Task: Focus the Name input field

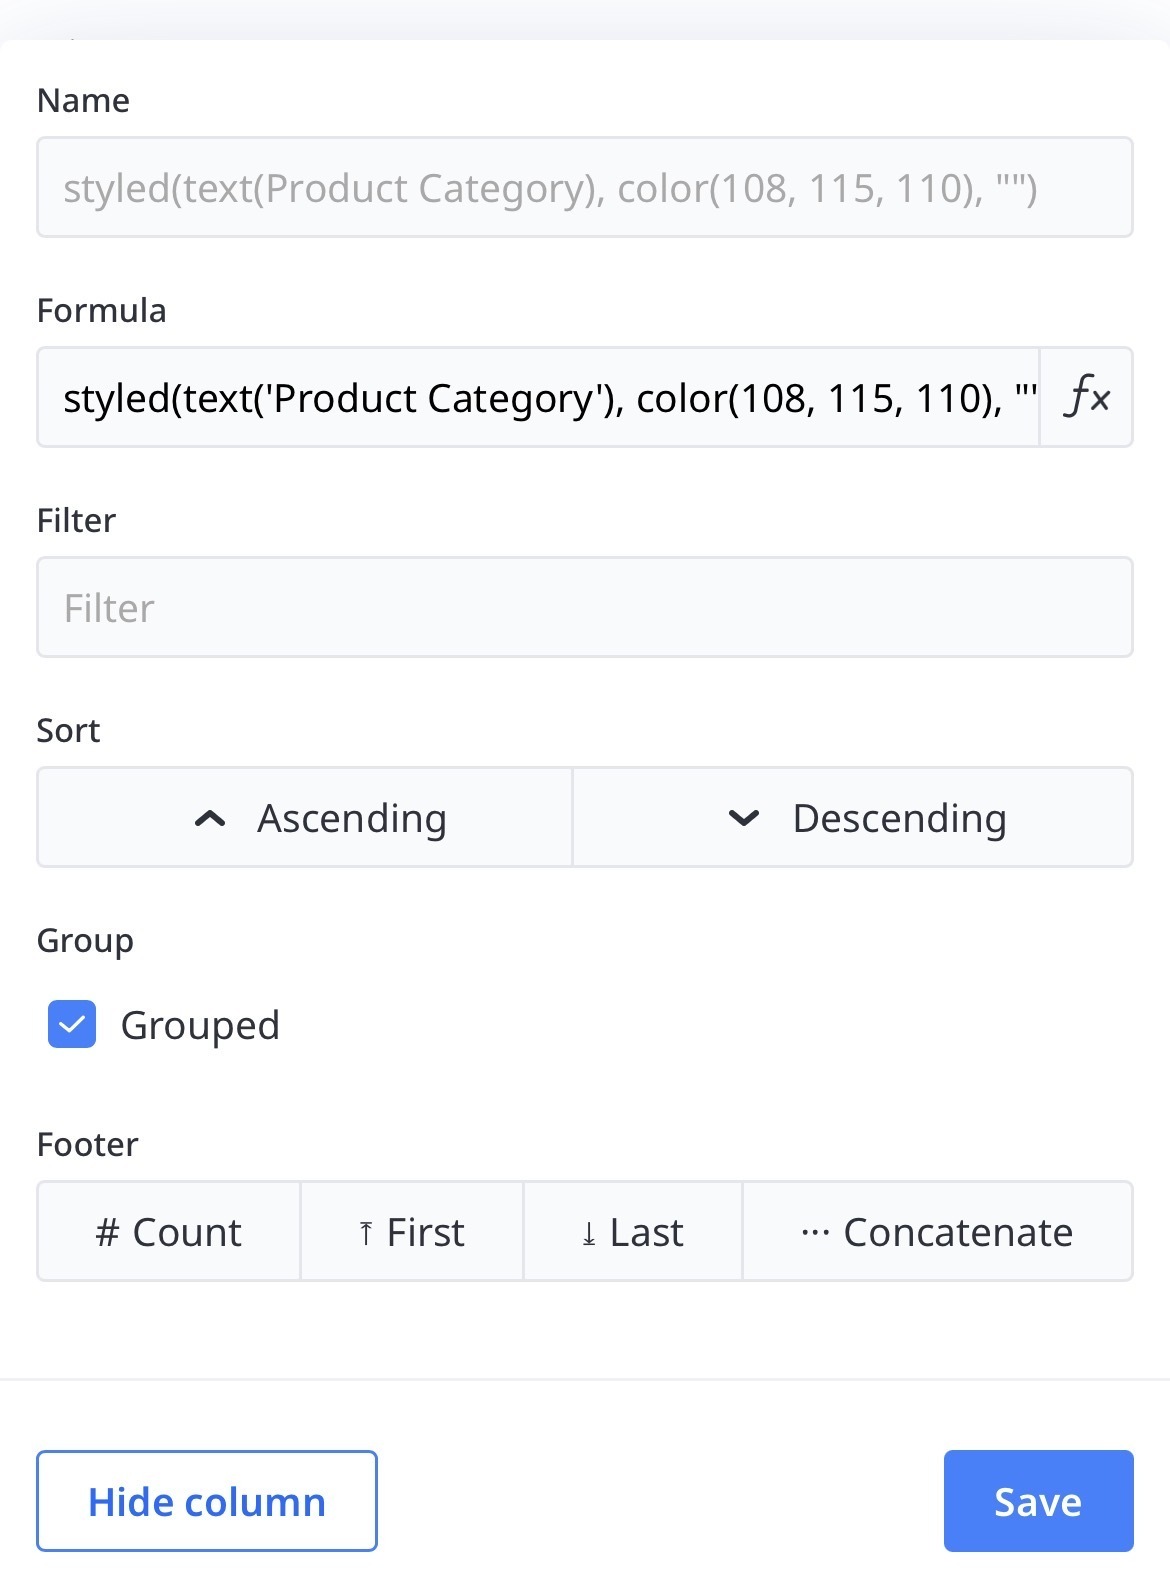Action: click(584, 187)
